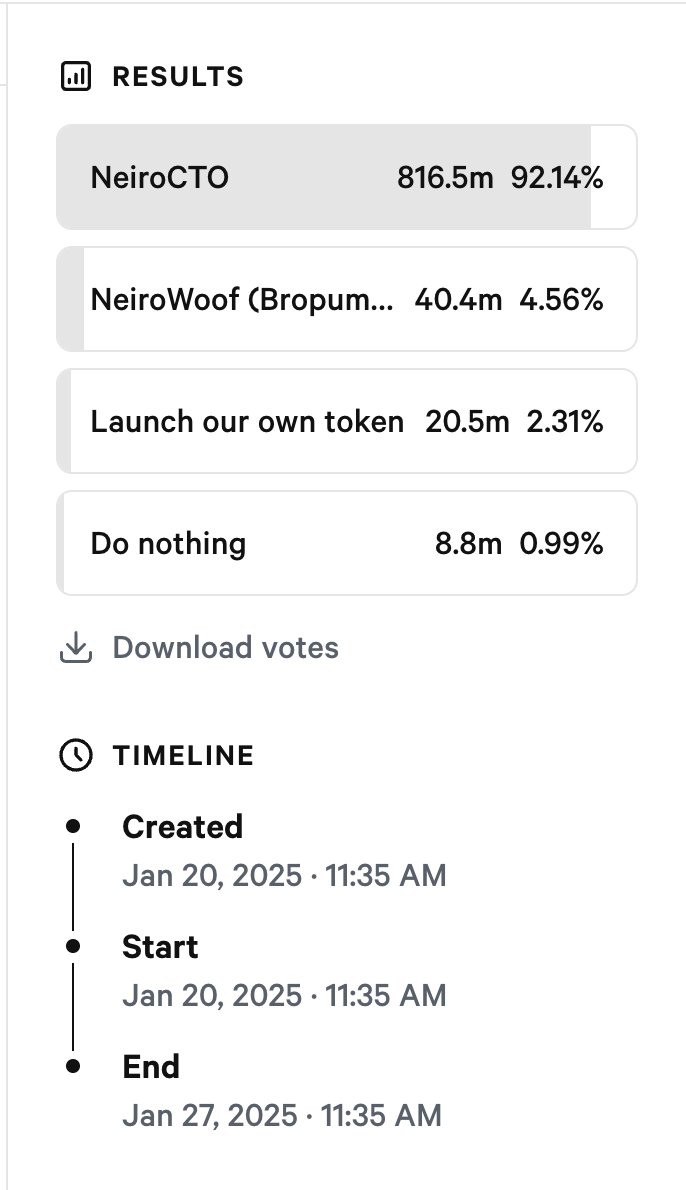
Task: Click the 20.5m vote count
Action: [467, 422]
